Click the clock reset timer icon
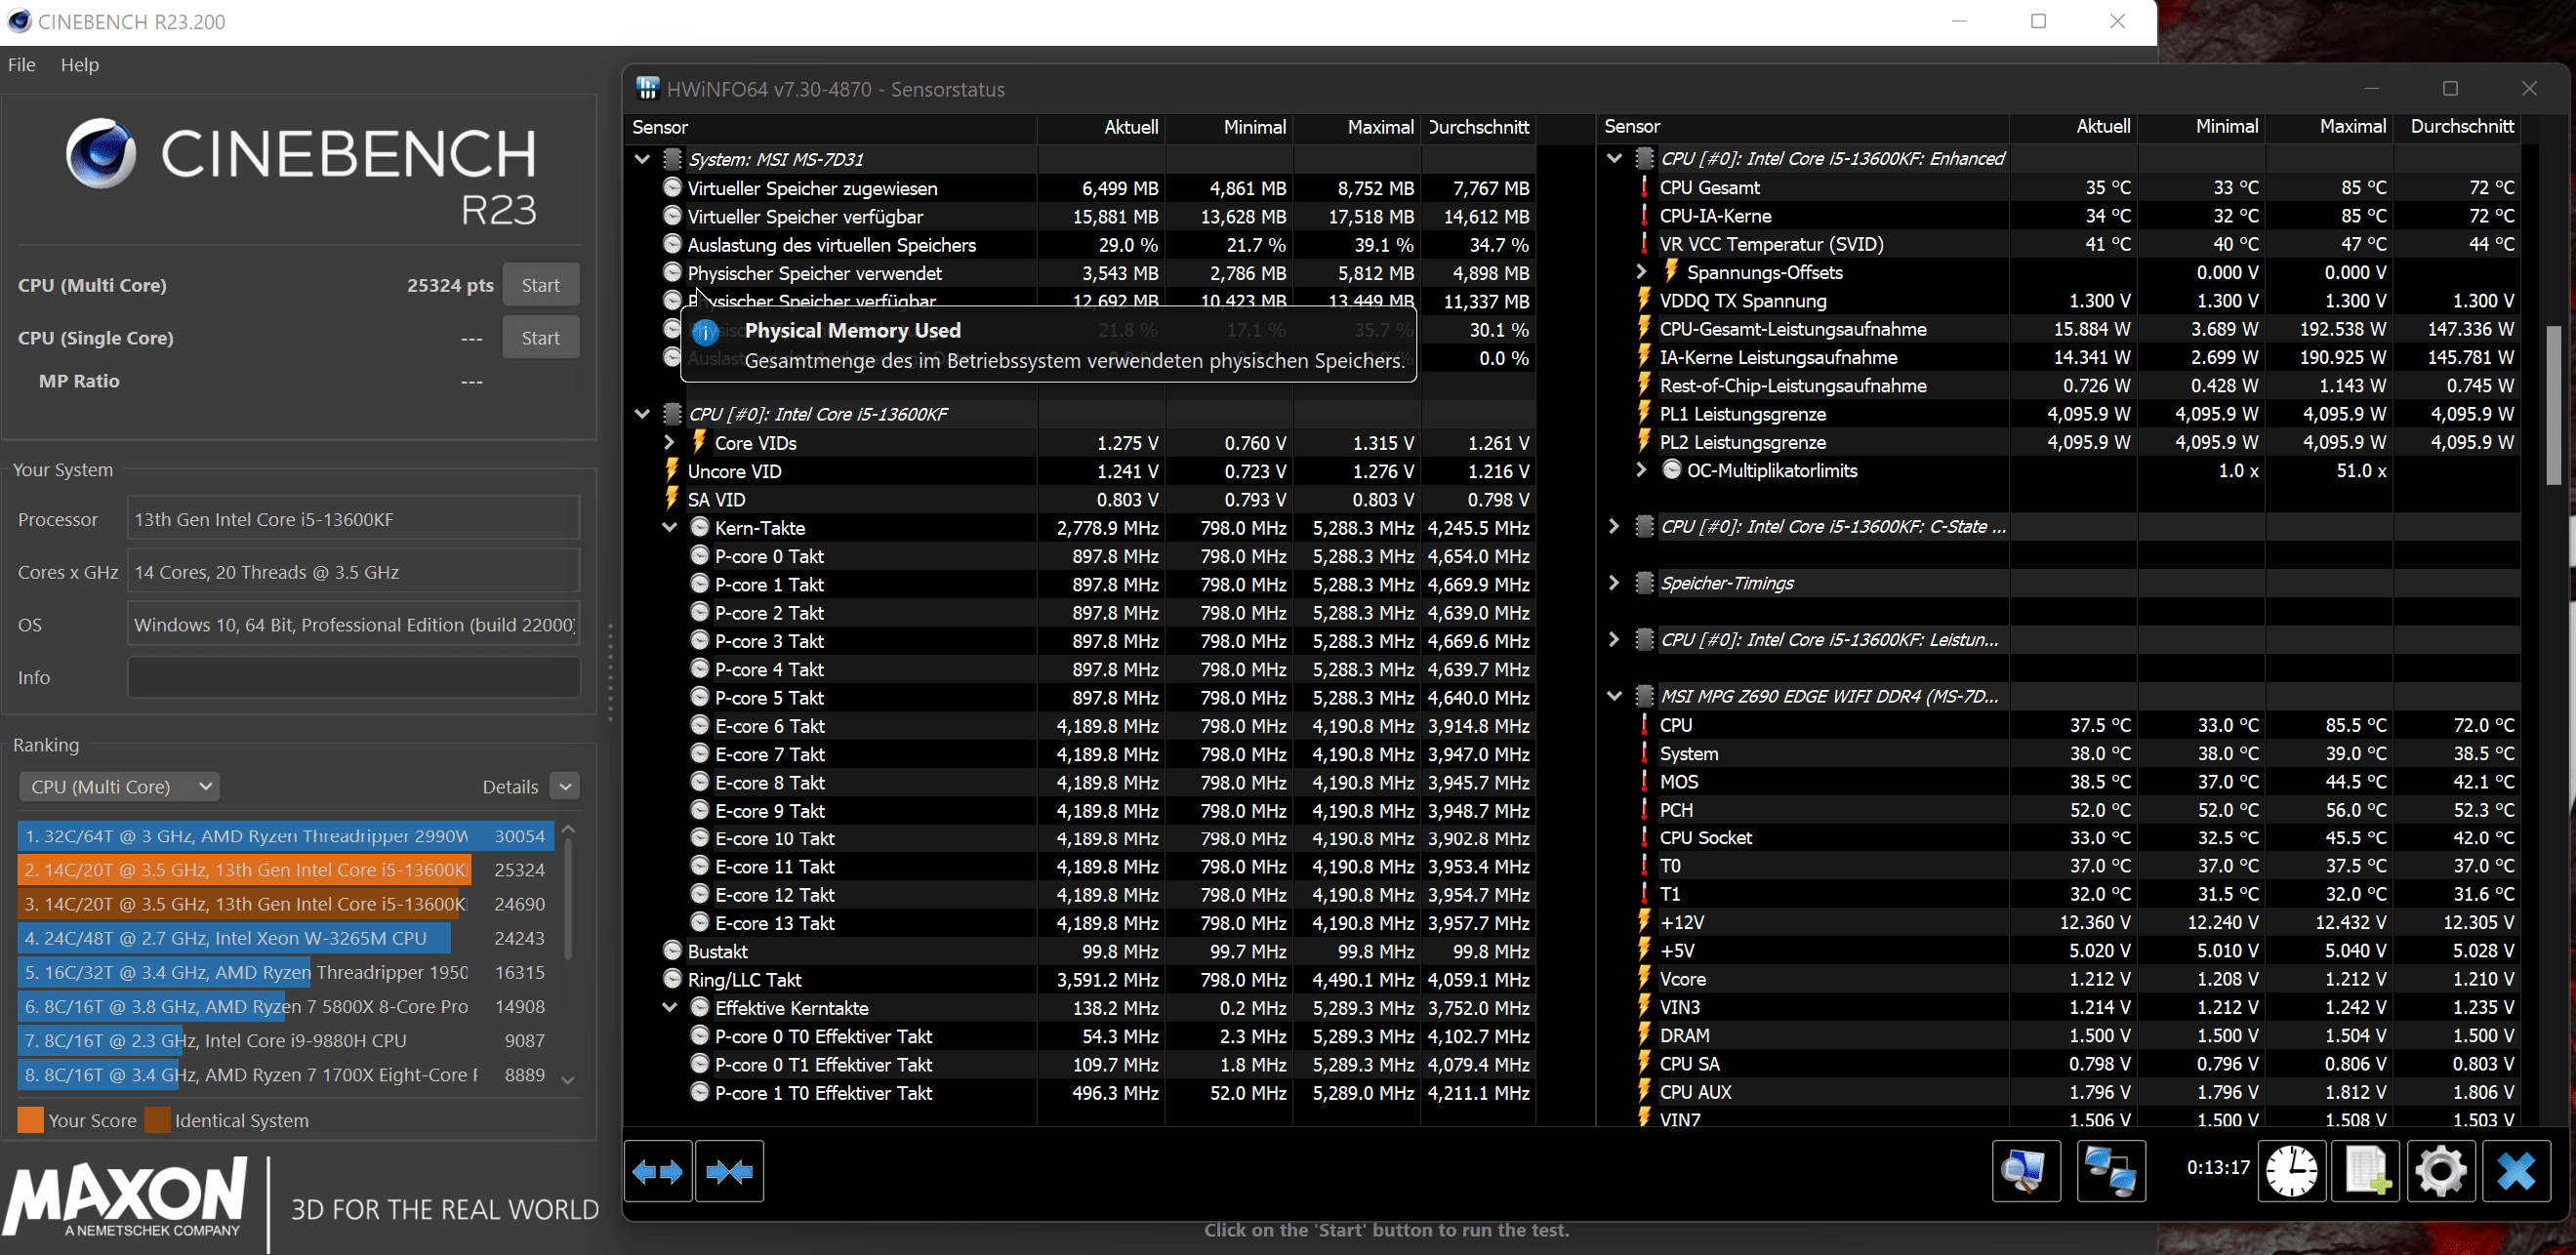Image resolution: width=2576 pixels, height=1255 pixels. pos(2291,1171)
